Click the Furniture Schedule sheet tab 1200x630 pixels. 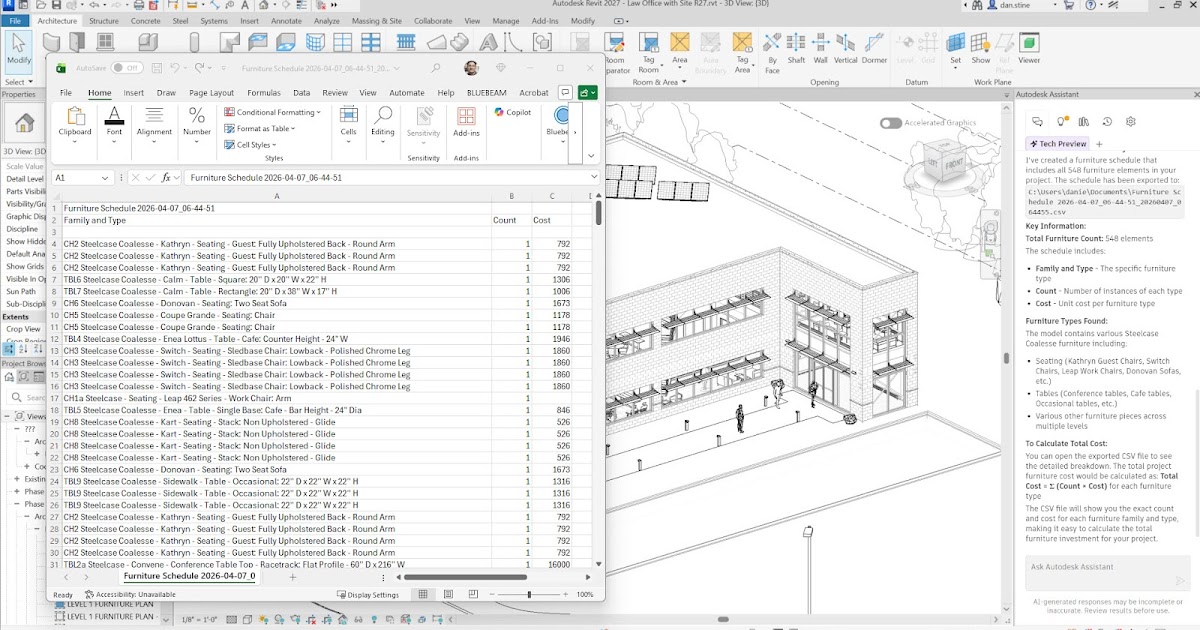(189, 577)
